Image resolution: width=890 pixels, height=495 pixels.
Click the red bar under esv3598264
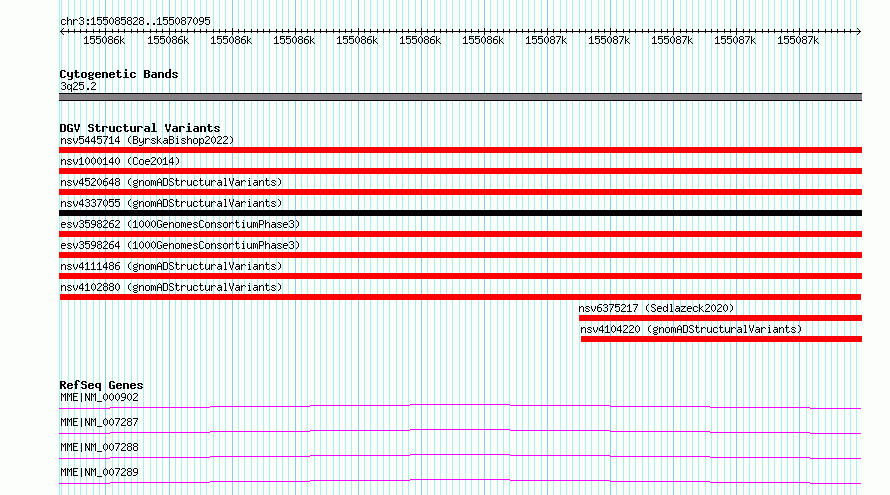tap(460, 255)
